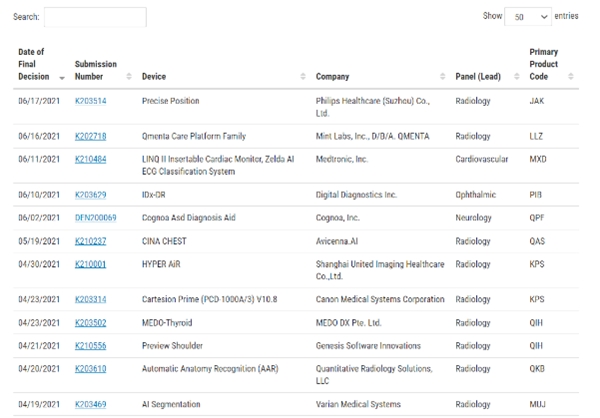Screen dimensions: 600x418
Task: Click Submission Number sort icon
Action: point(129,77)
